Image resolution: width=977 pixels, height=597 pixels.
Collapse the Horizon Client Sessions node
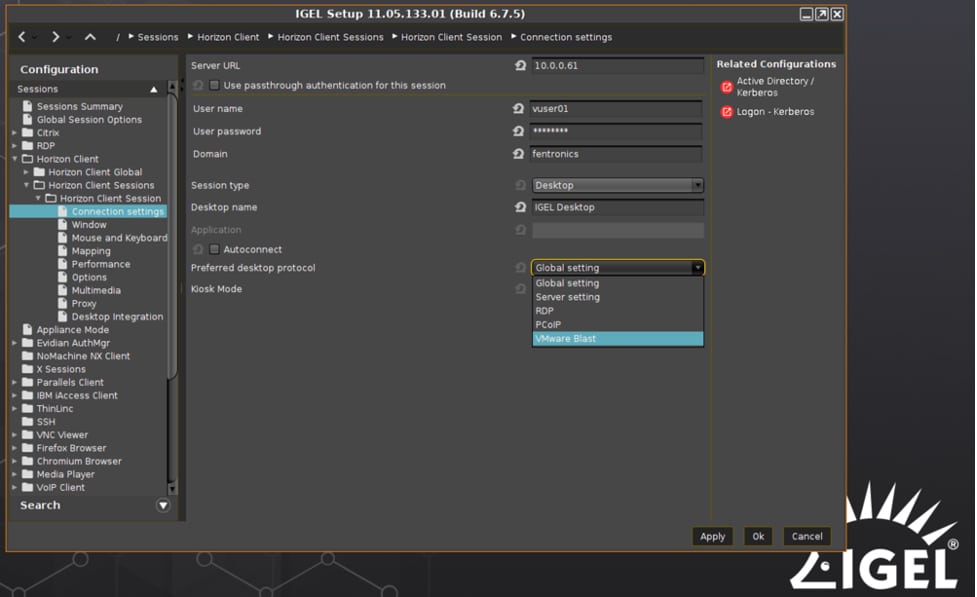point(26,185)
